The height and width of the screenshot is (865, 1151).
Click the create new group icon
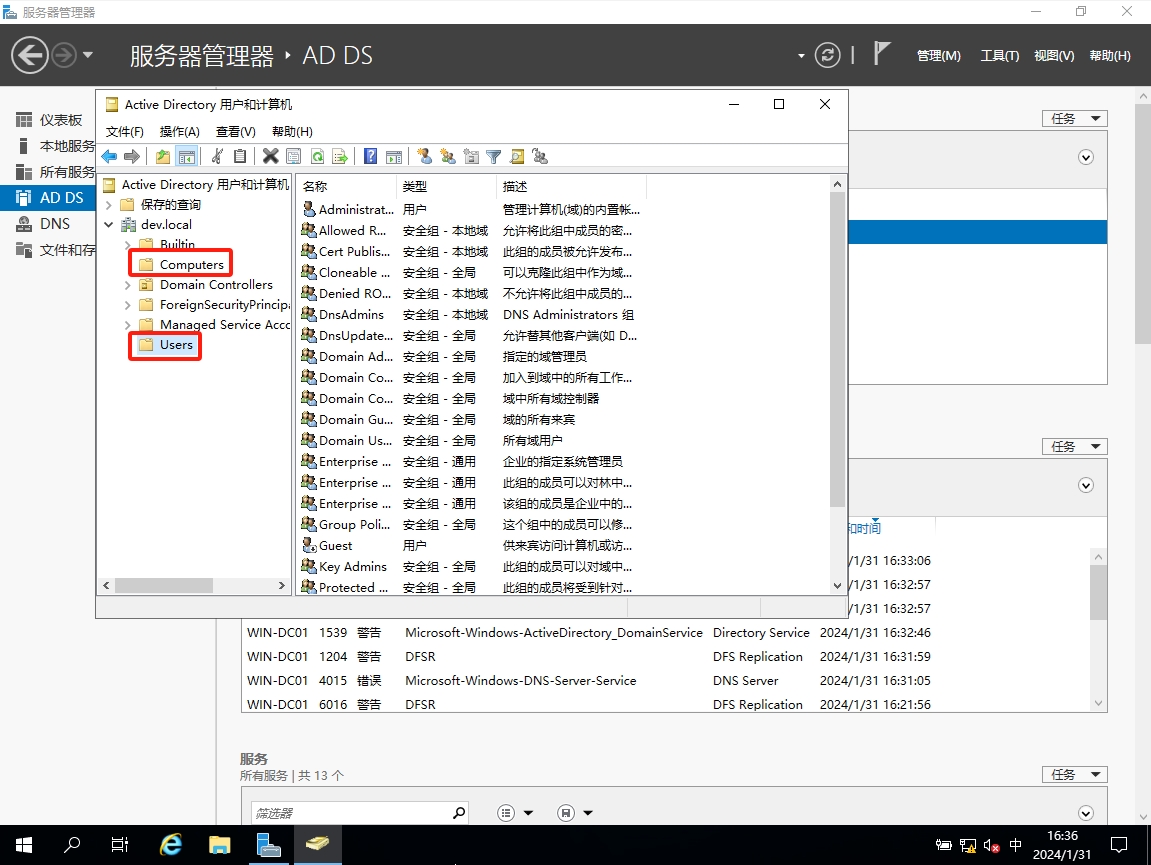(447, 156)
